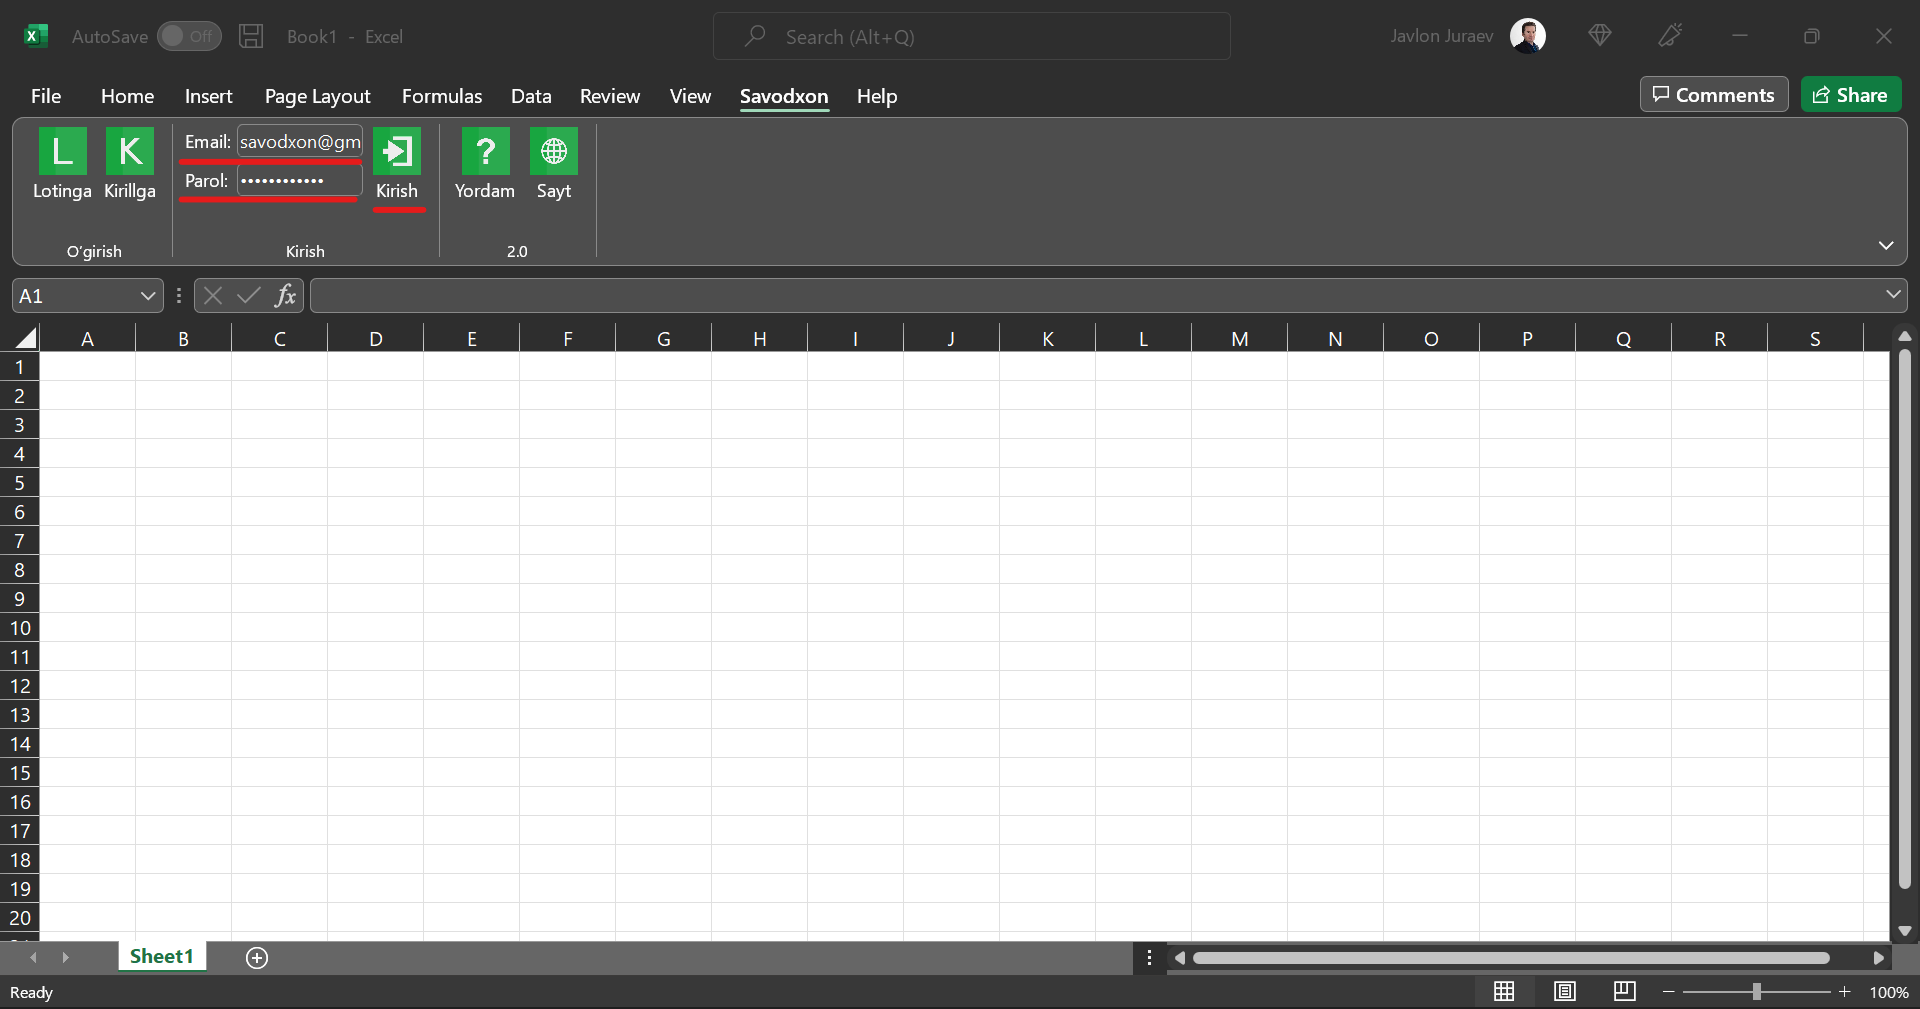Screen dimensions: 1920x1009
Task: Click the Kirillga conversion icon
Action: tap(130, 152)
